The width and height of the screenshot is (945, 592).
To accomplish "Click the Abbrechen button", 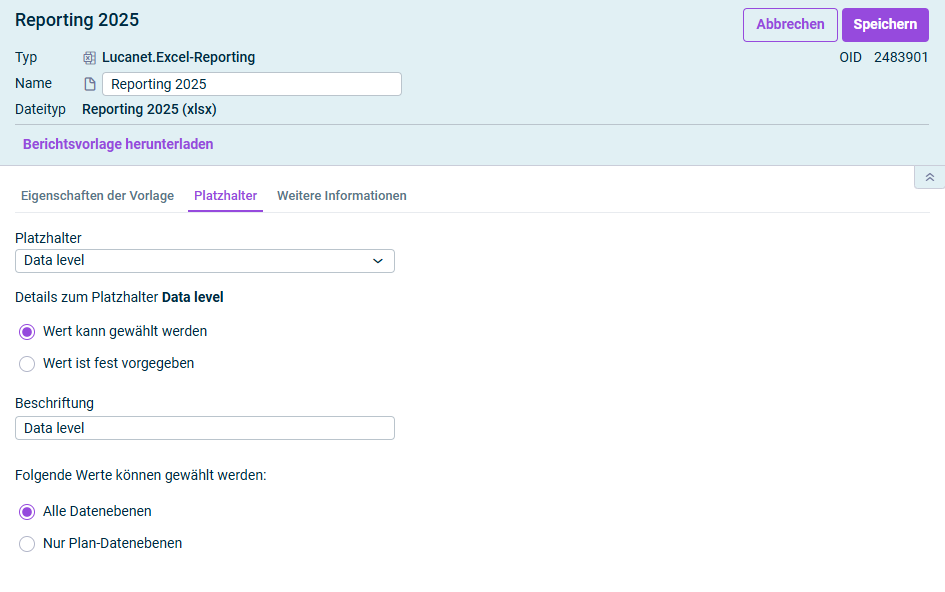I will 789,25.
